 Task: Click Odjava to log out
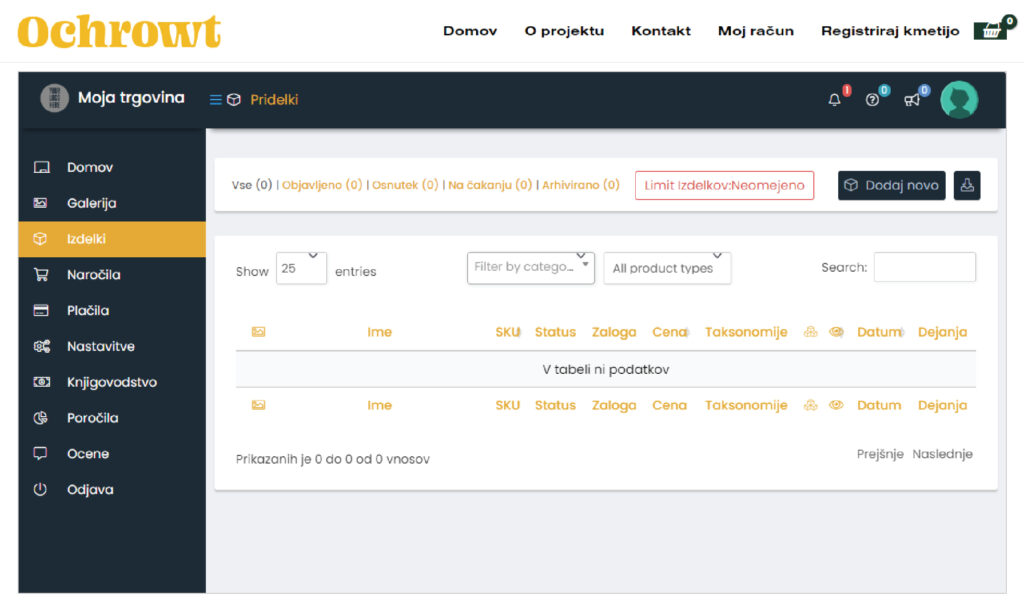click(x=112, y=490)
